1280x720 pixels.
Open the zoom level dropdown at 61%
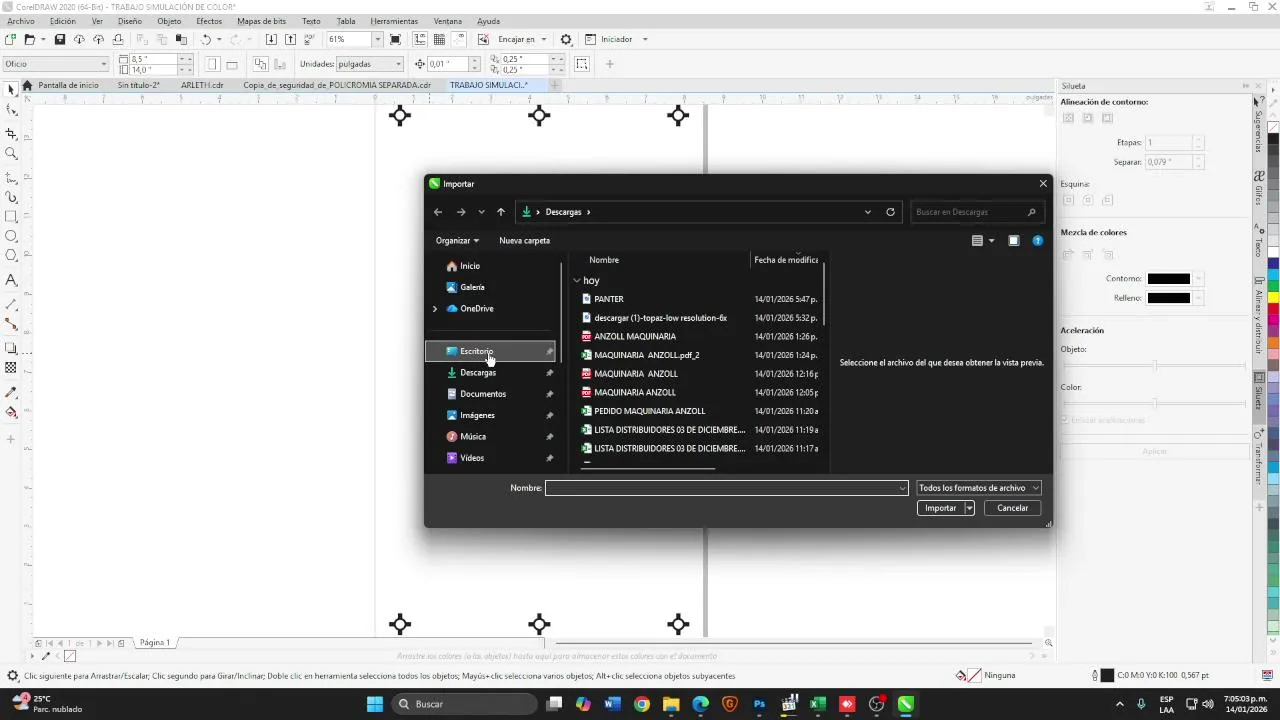point(377,39)
